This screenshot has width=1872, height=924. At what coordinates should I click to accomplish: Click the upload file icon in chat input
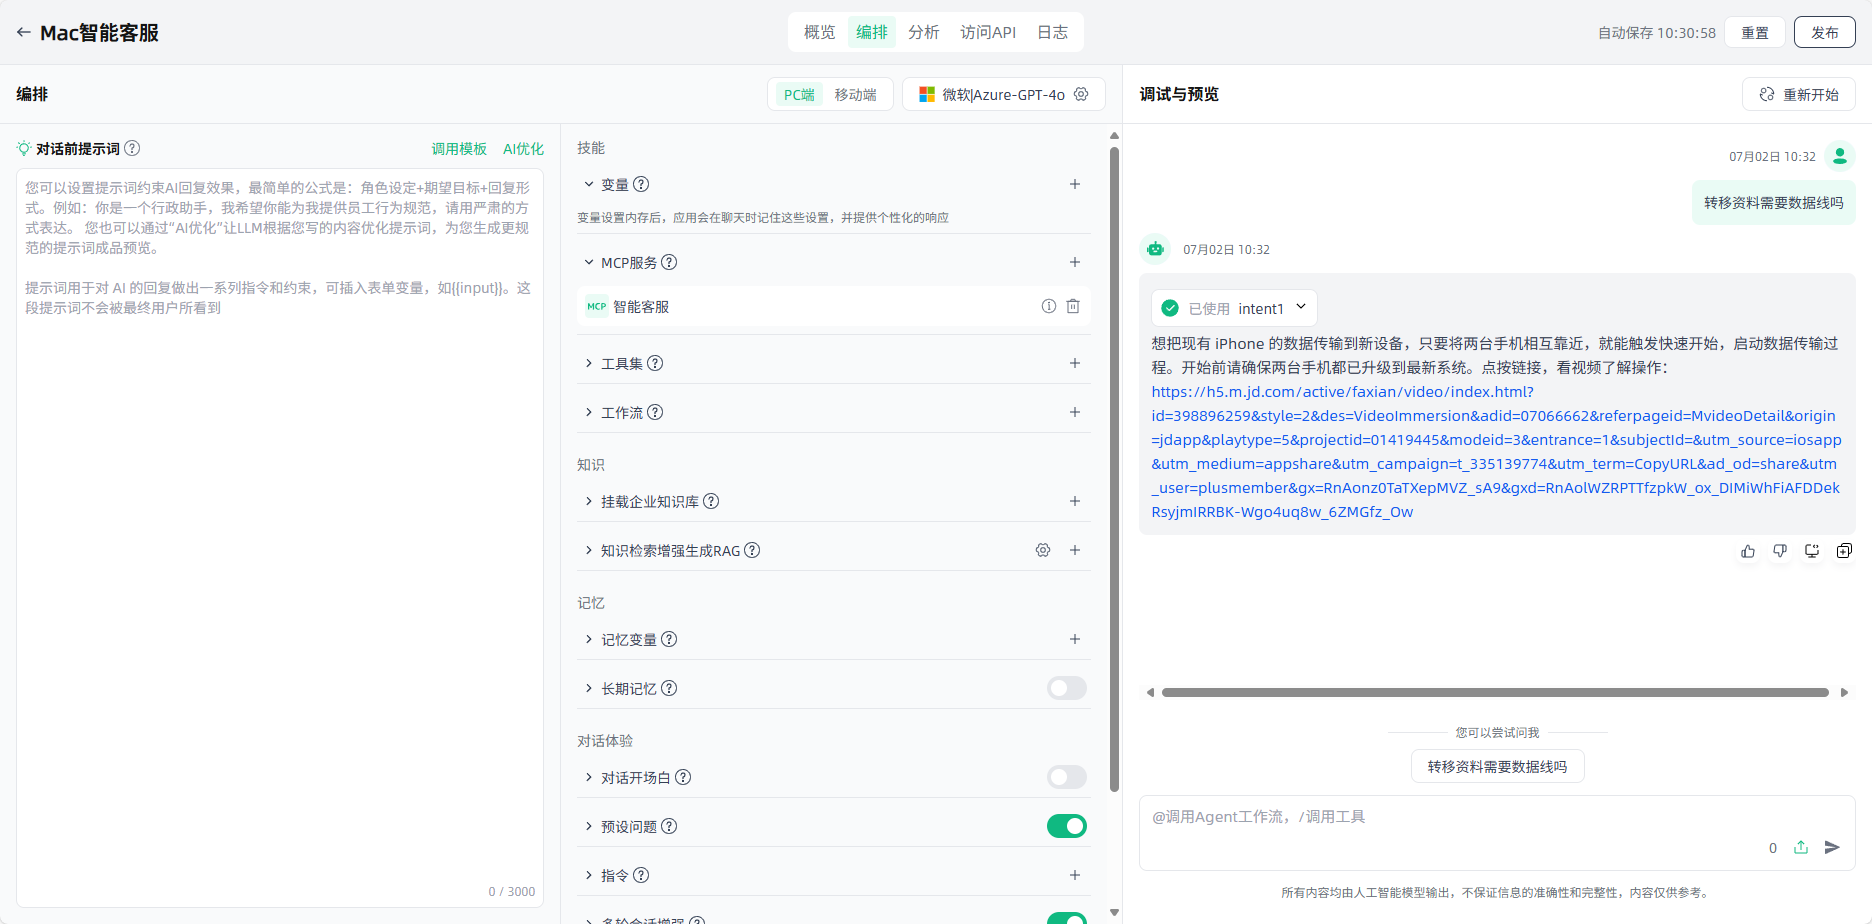point(1801,847)
